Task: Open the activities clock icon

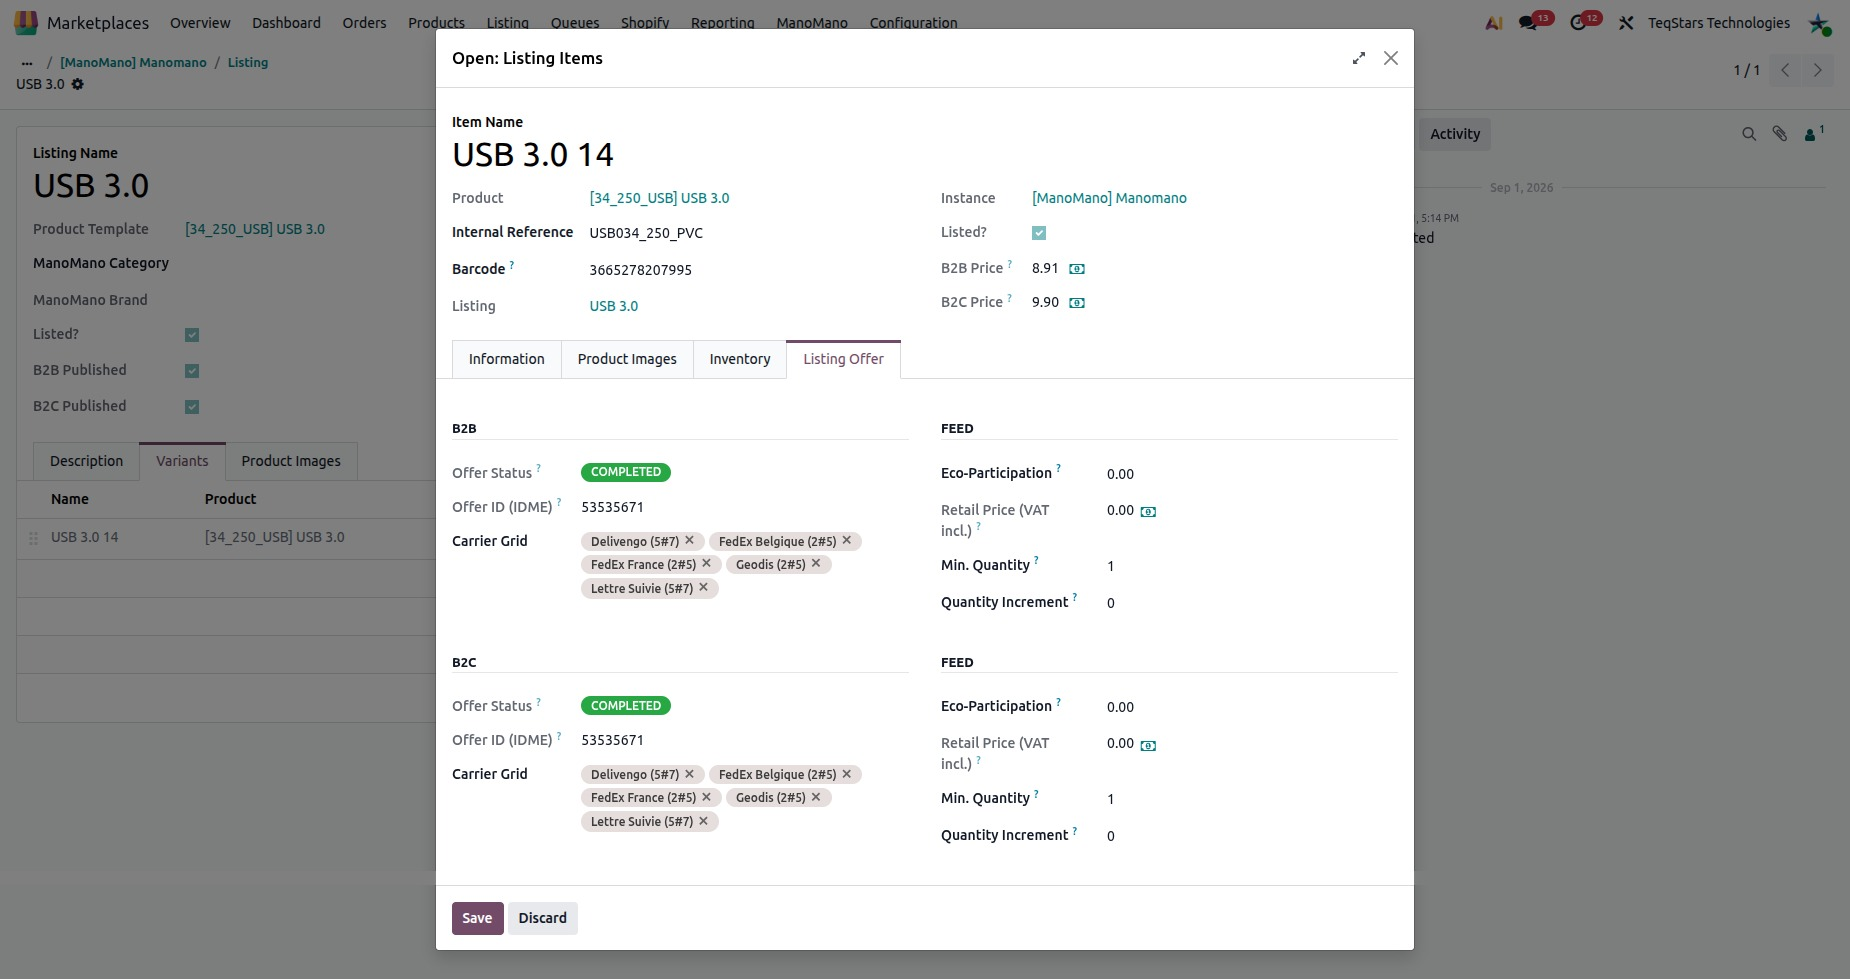Action: (x=1578, y=23)
